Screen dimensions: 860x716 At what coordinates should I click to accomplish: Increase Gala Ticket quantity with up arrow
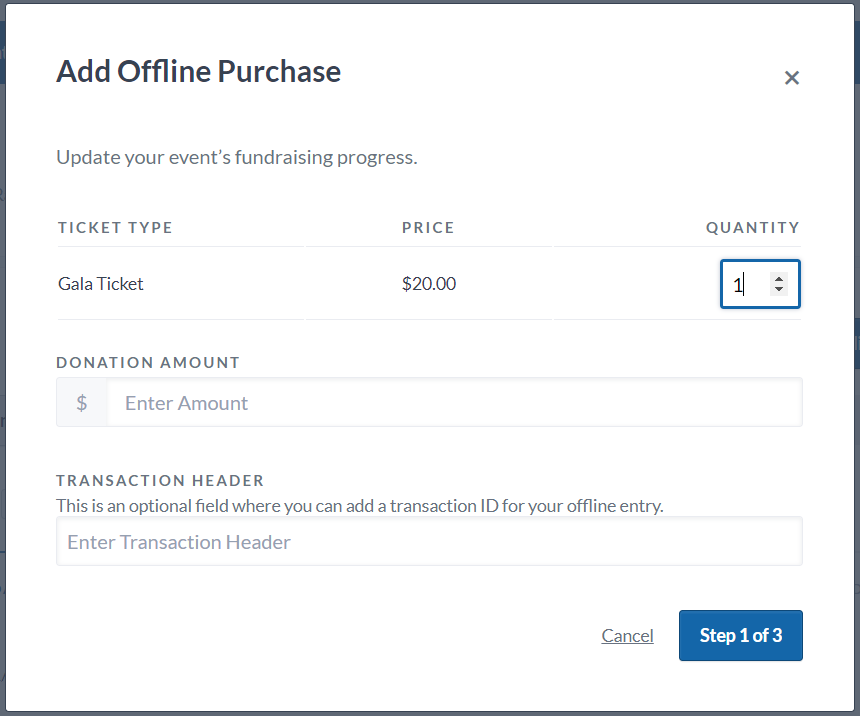point(779,279)
